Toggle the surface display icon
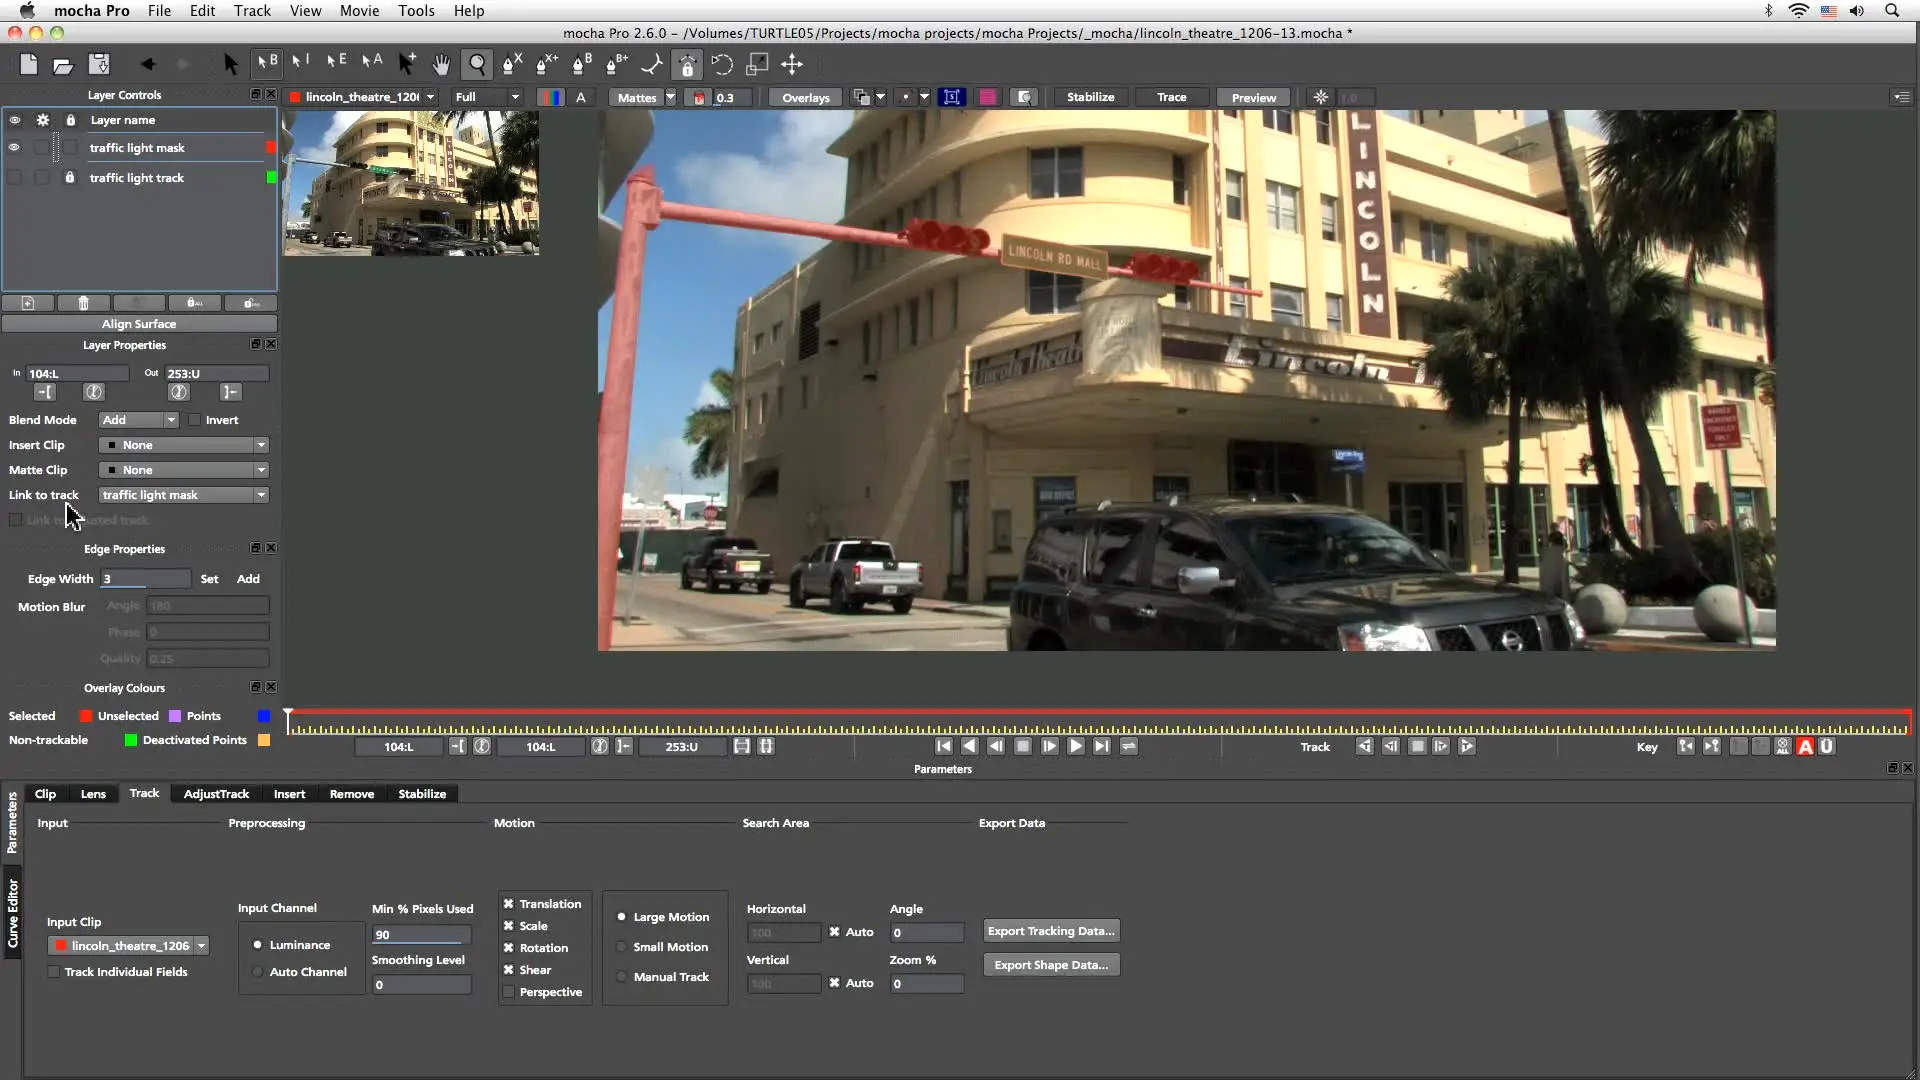 click(952, 97)
